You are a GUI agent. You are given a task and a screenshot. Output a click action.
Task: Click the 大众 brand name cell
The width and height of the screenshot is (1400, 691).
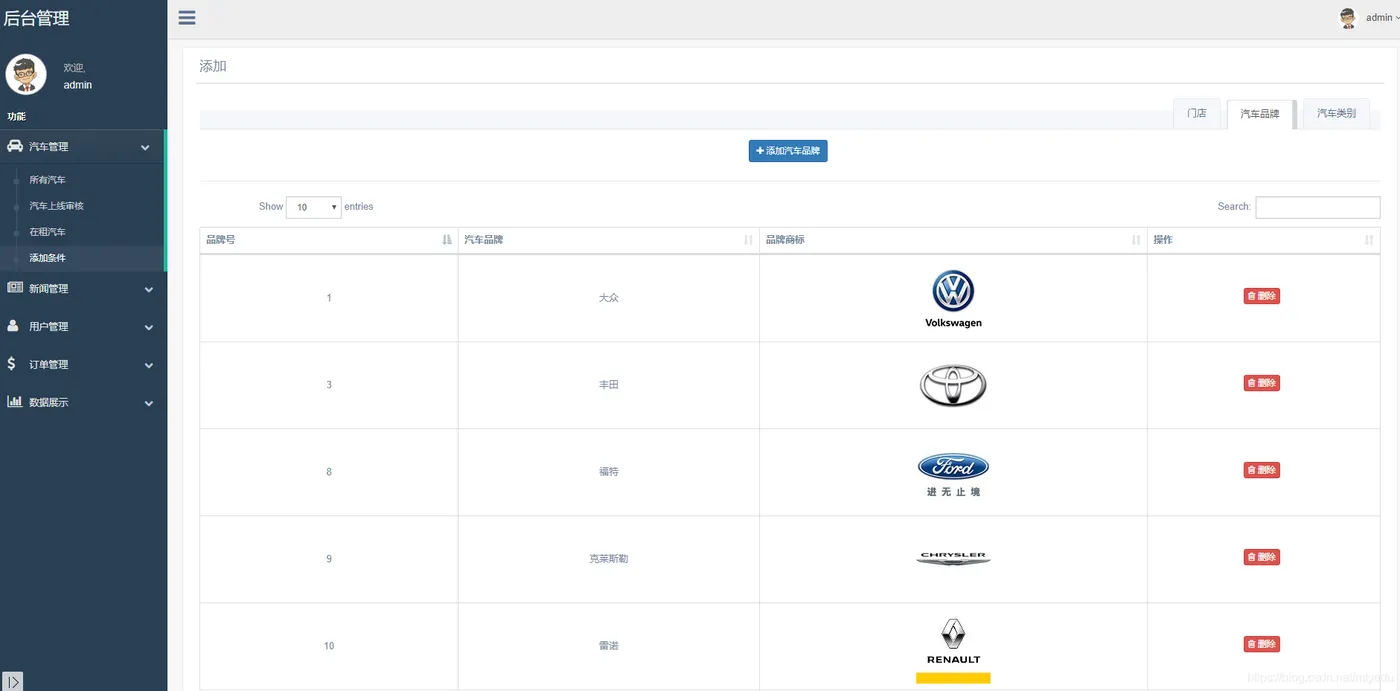609,298
